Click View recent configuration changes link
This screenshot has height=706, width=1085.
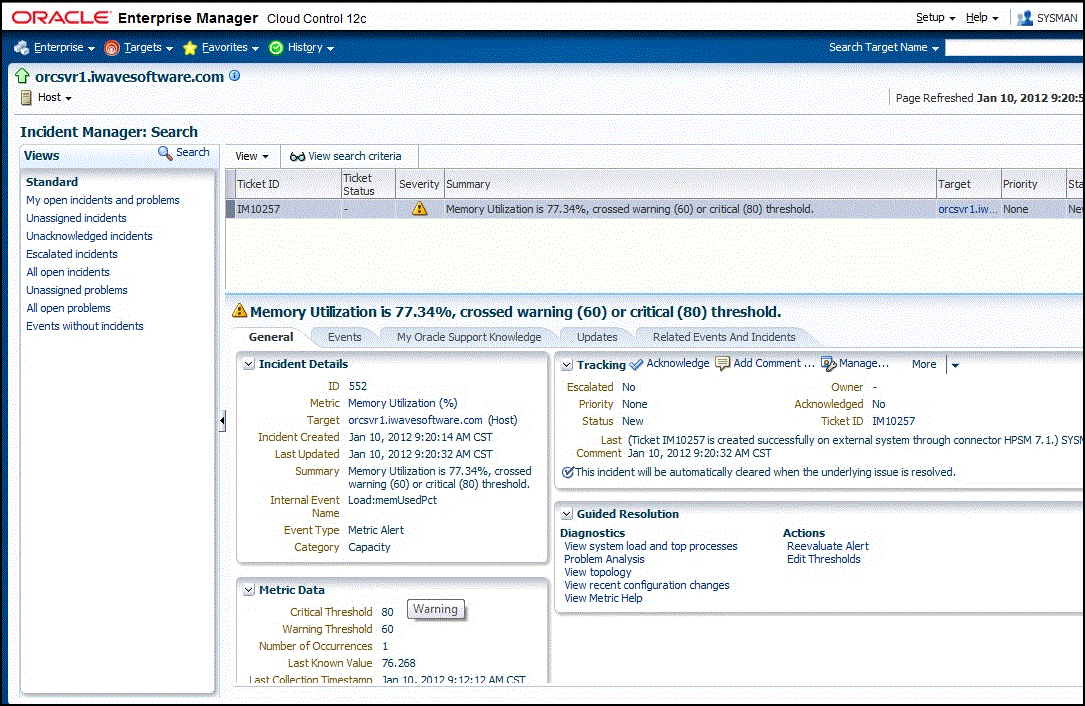[646, 586]
